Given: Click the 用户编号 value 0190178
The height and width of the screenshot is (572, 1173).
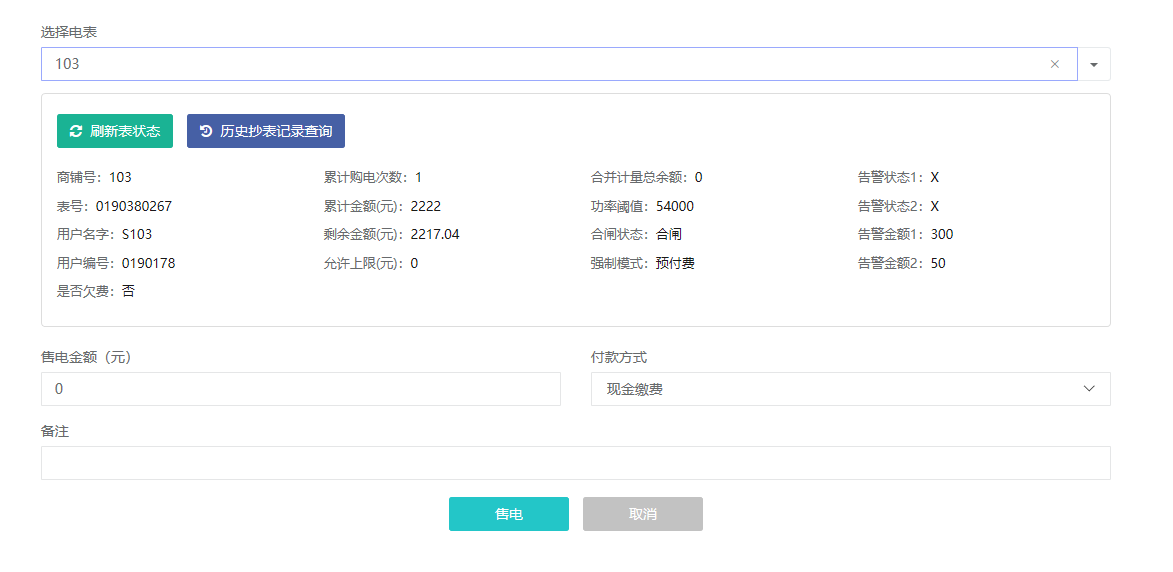Looking at the screenshot, I should point(148,264).
